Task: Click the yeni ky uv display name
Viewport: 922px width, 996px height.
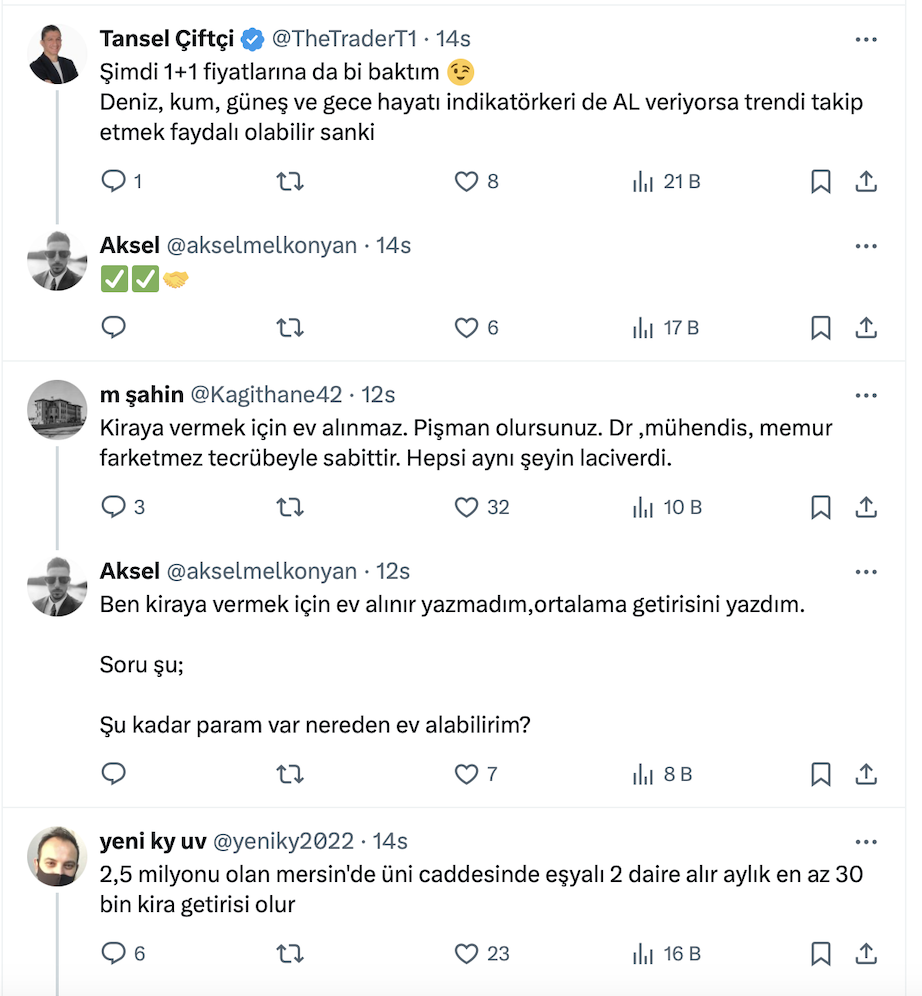Action: click(153, 841)
